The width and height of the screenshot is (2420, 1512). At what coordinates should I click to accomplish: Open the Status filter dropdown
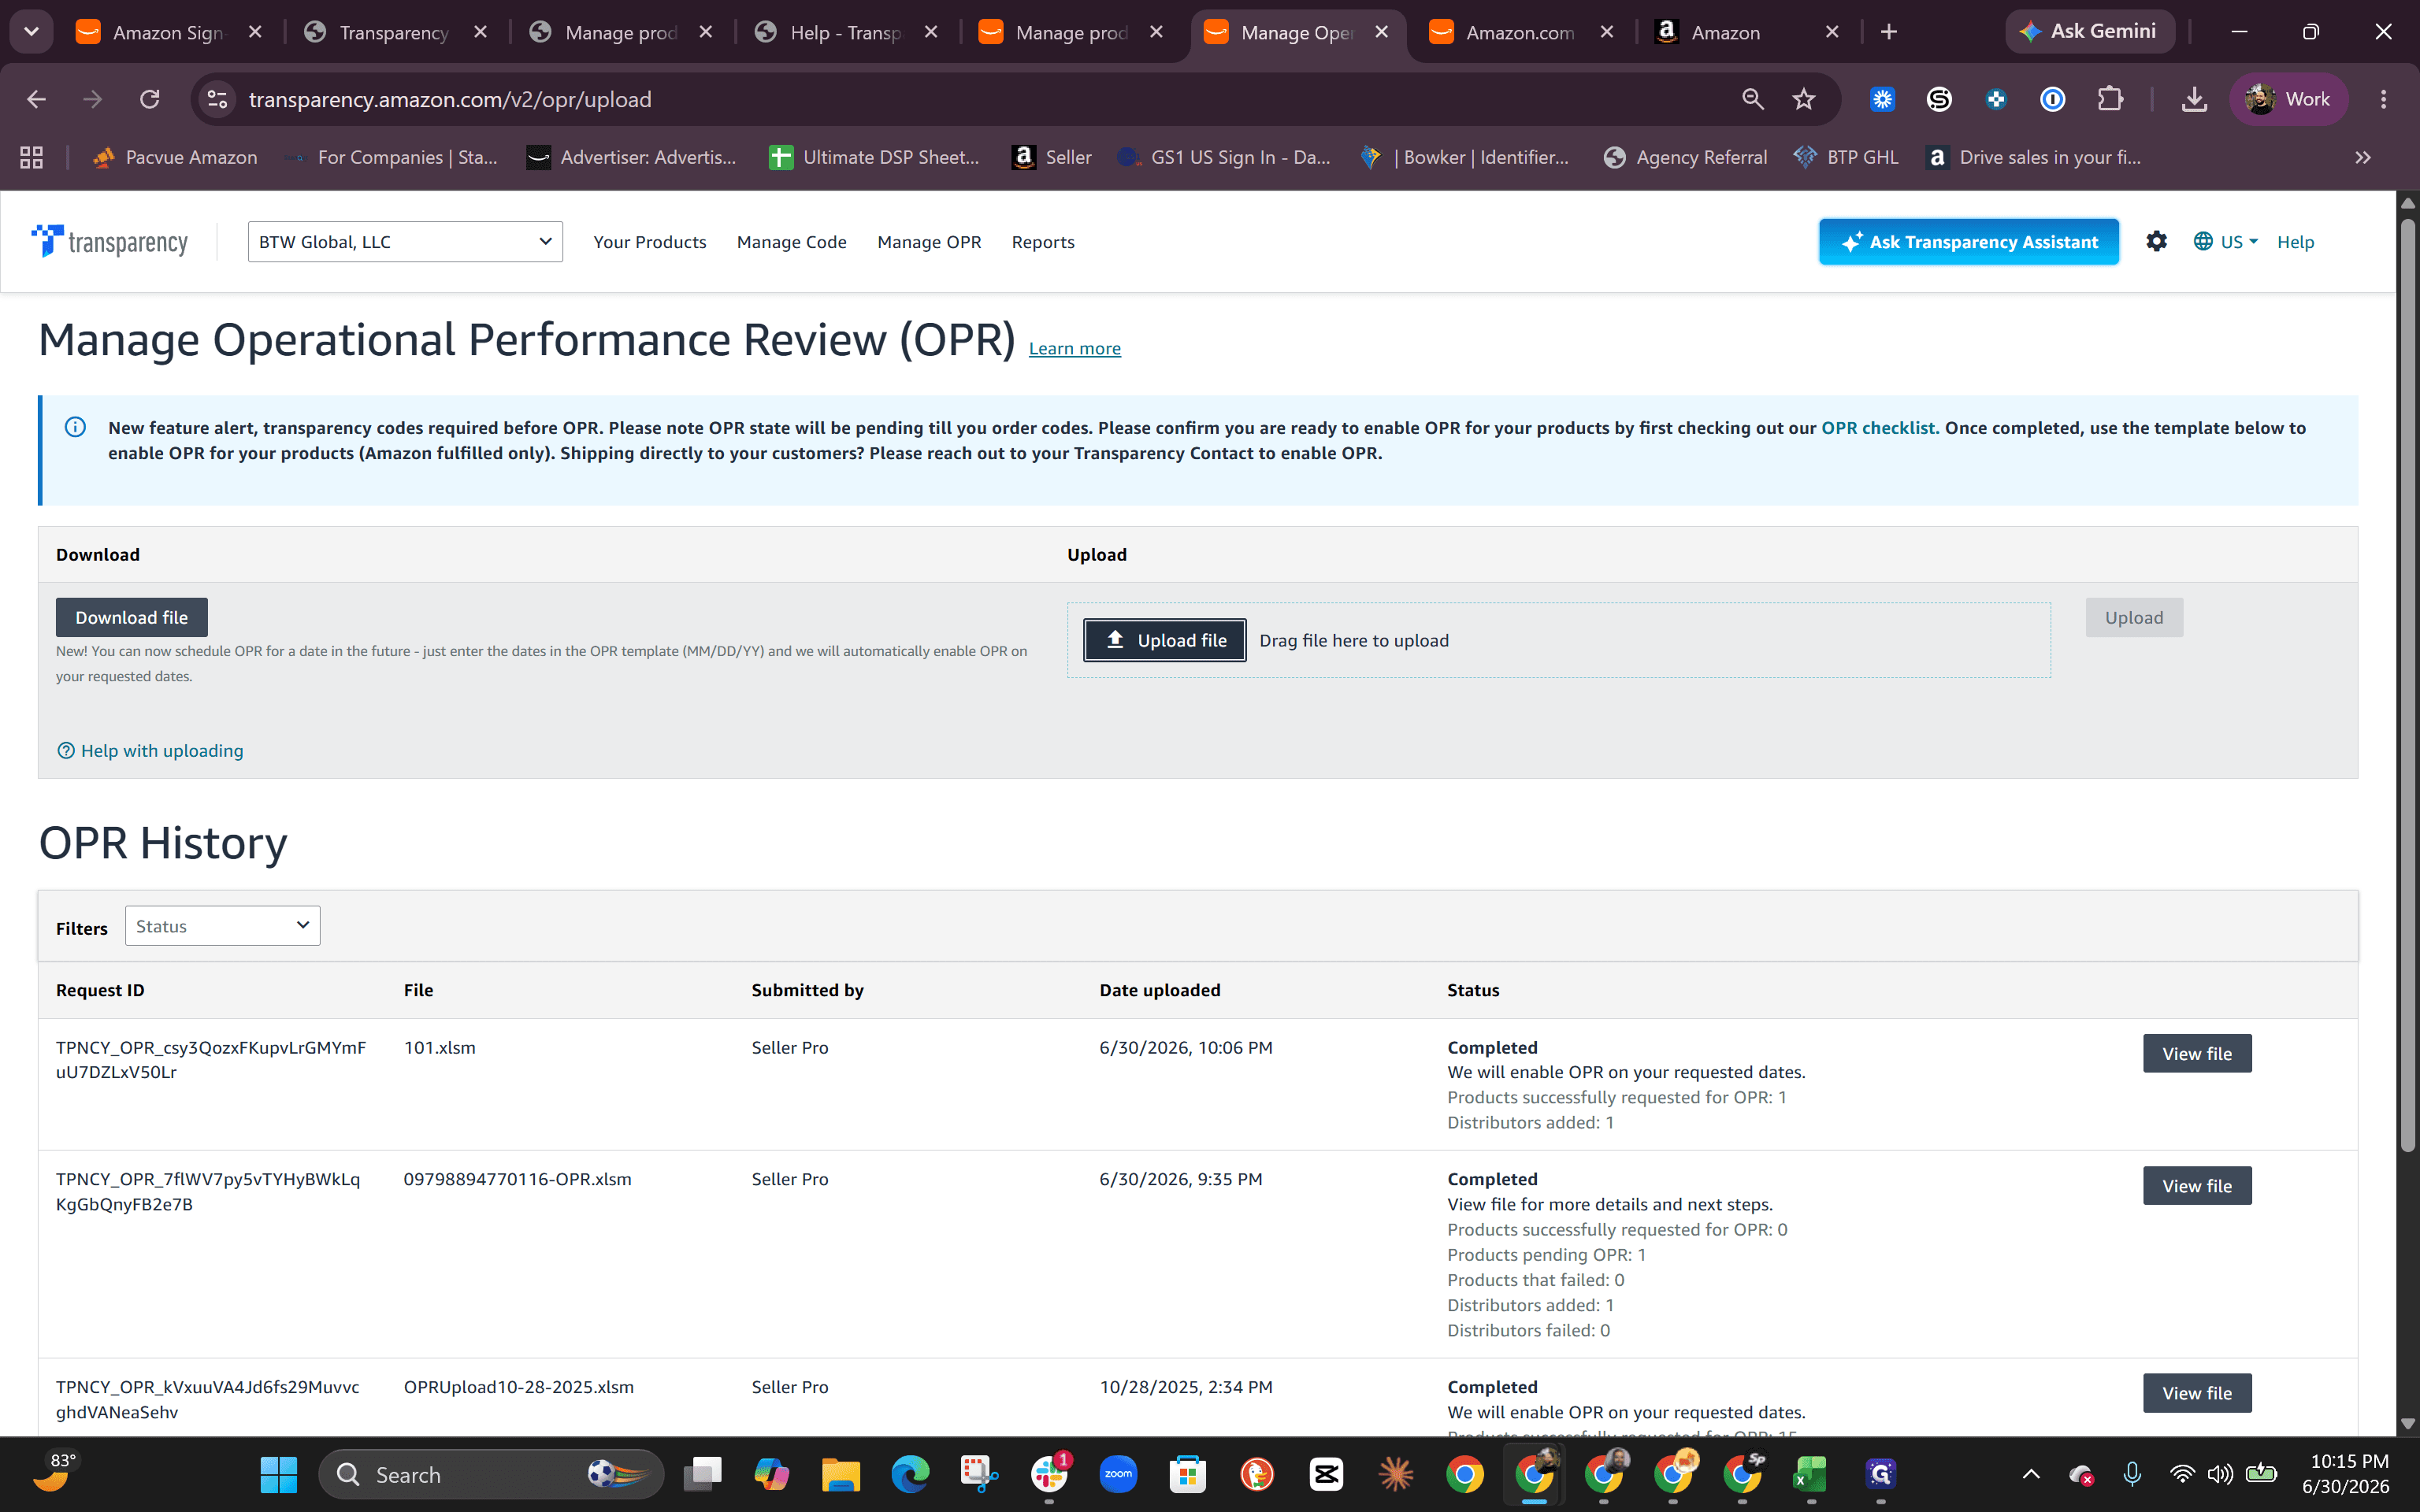coord(222,926)
